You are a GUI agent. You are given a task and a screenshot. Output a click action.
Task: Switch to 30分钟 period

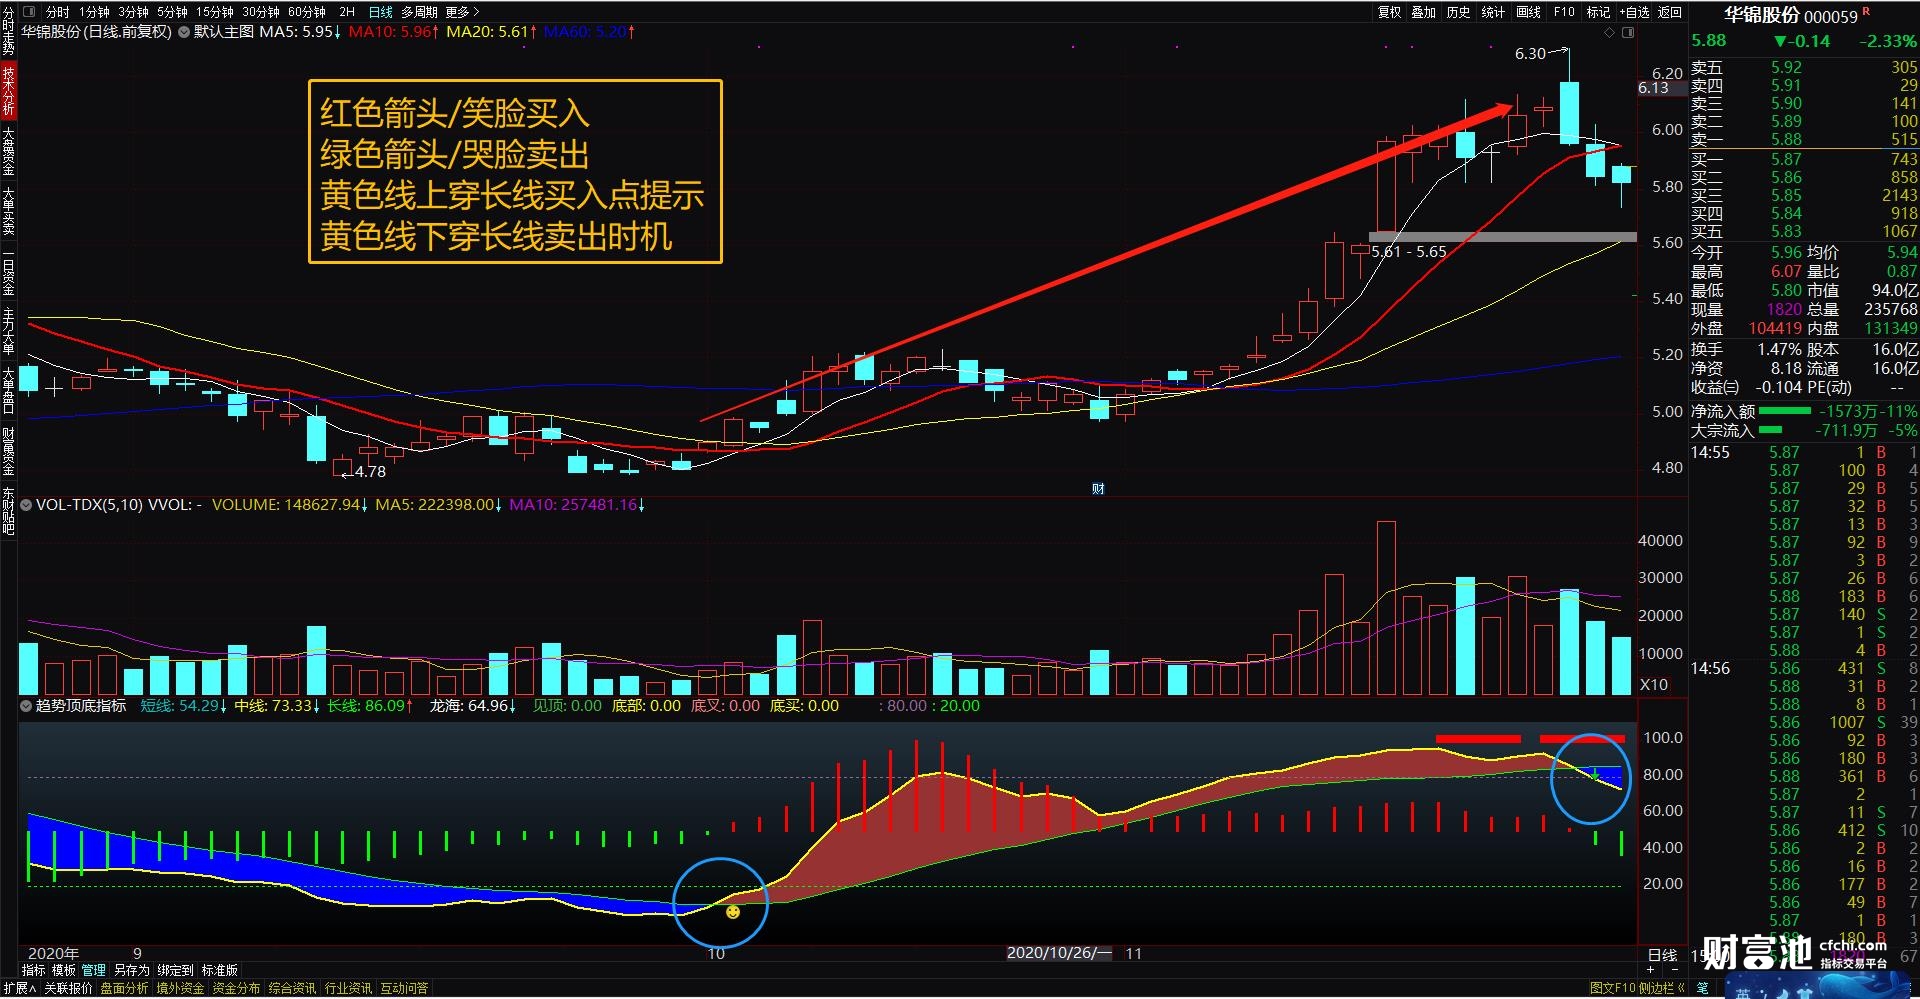pyautogui.click(x=261, y=12)
